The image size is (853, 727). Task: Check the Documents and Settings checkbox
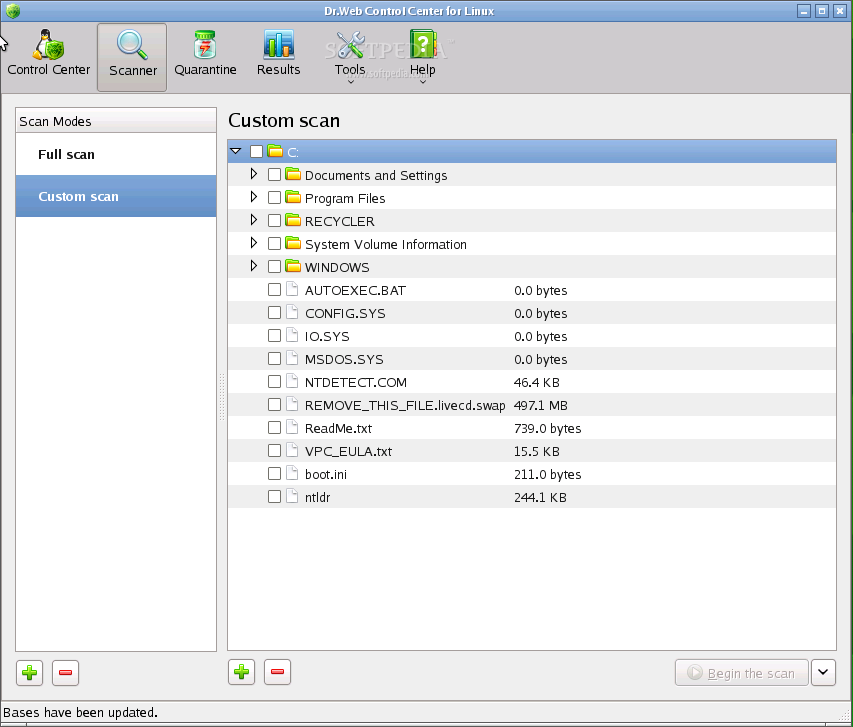[x=274, y=174]
